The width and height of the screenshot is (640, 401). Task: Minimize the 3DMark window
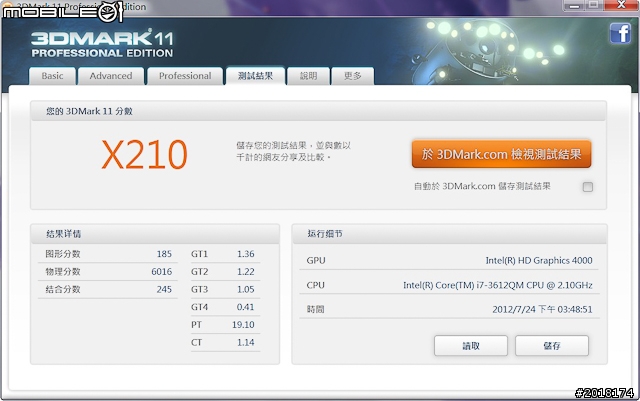575,6
